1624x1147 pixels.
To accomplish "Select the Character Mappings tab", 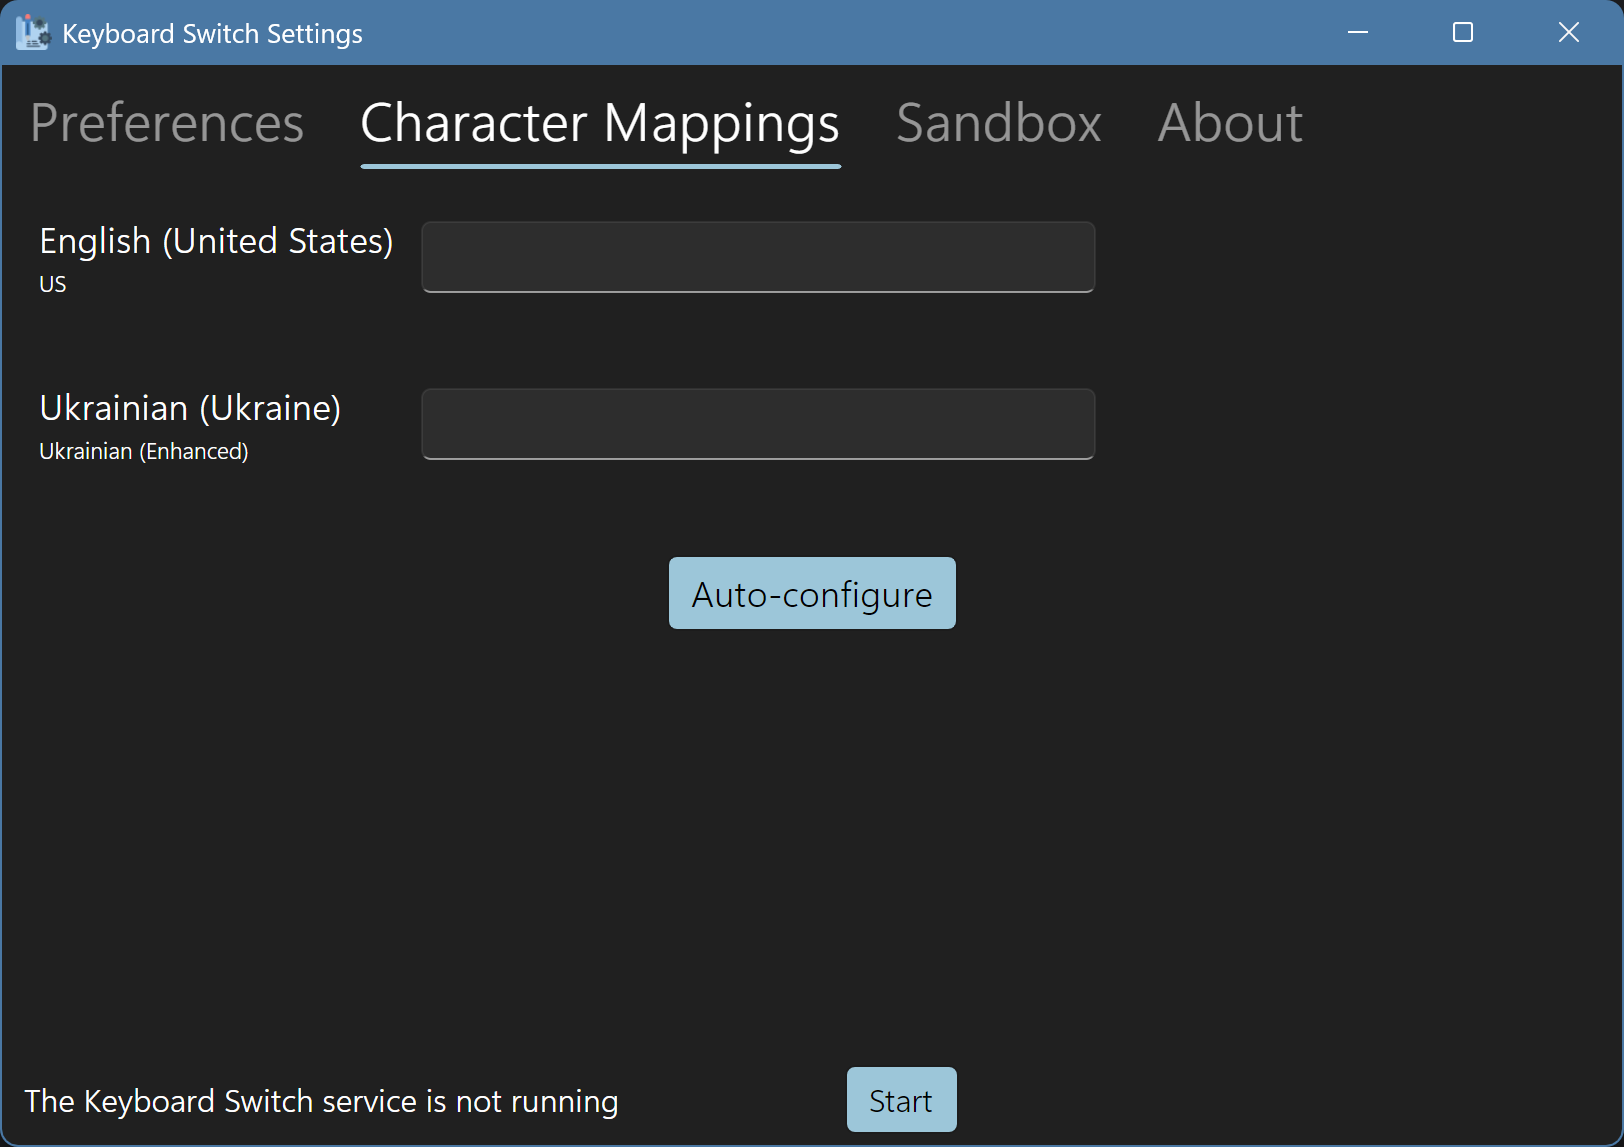I will (600, 123).
